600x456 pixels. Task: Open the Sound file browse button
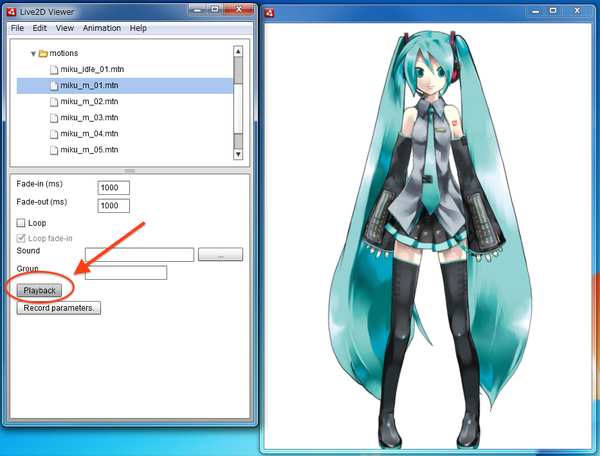pyautogui.click(x=220, y=254)
